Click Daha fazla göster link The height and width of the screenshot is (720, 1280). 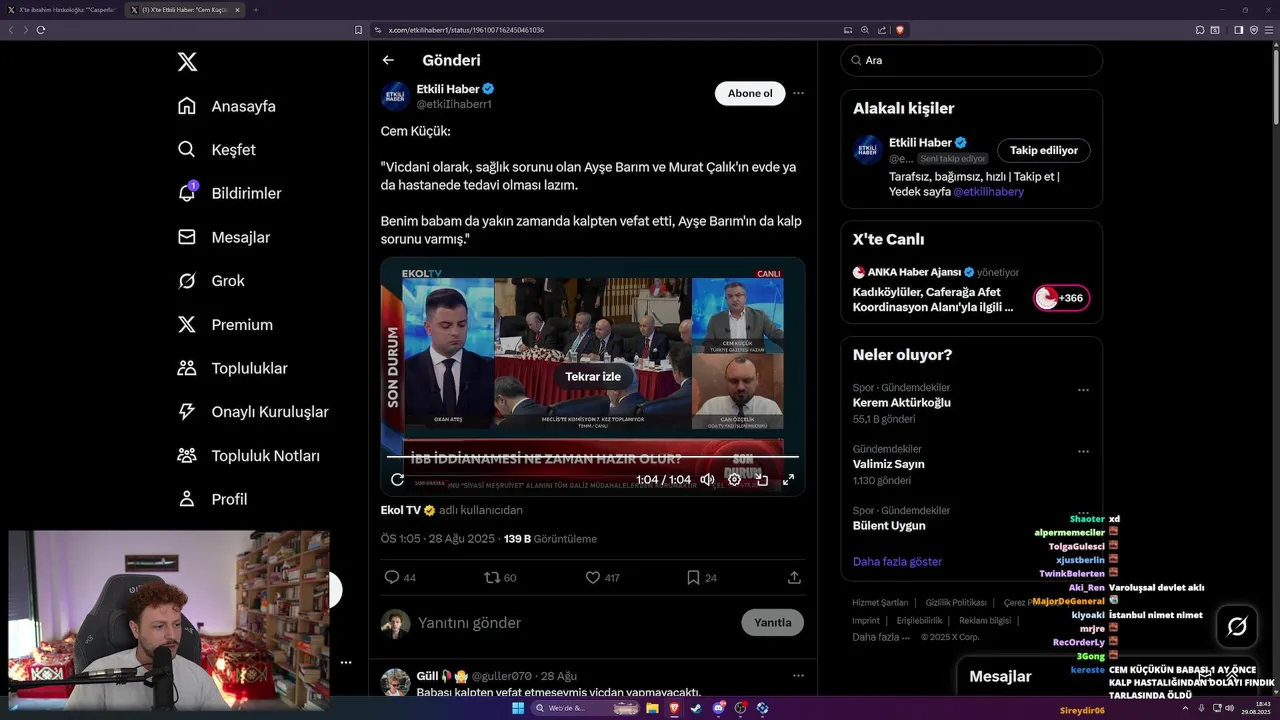click(897, 562)
